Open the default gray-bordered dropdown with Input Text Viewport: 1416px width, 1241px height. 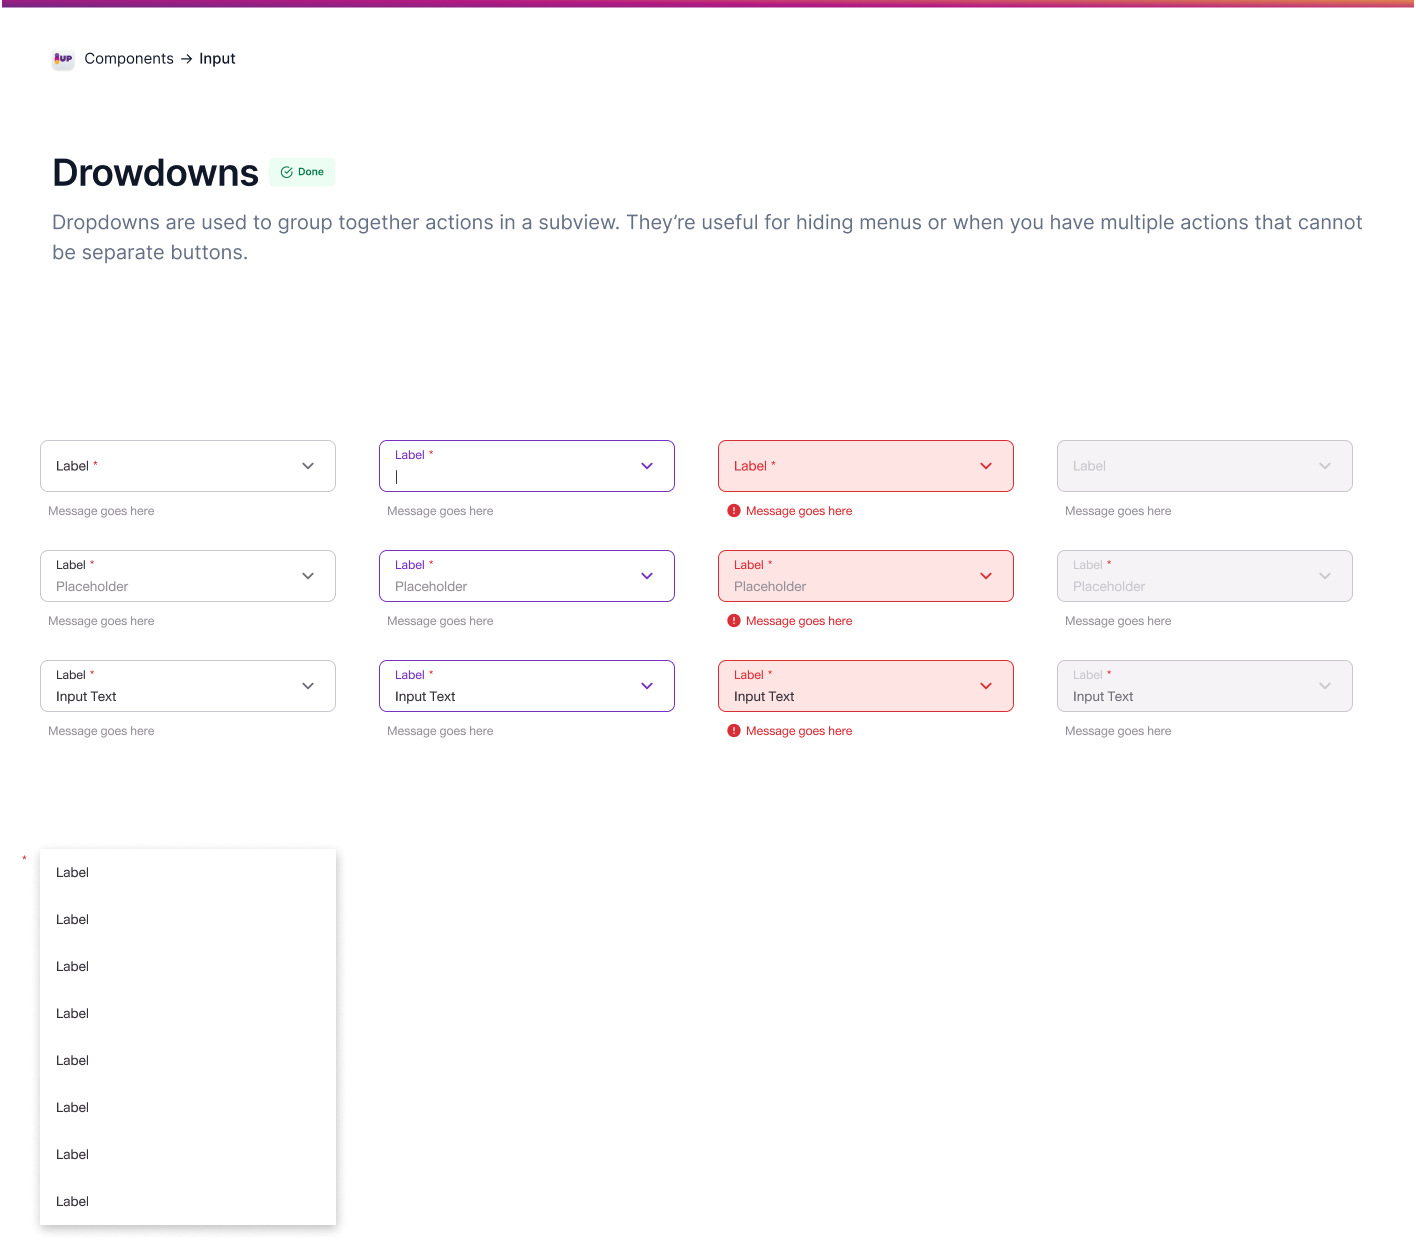click(x=187, y=686)
